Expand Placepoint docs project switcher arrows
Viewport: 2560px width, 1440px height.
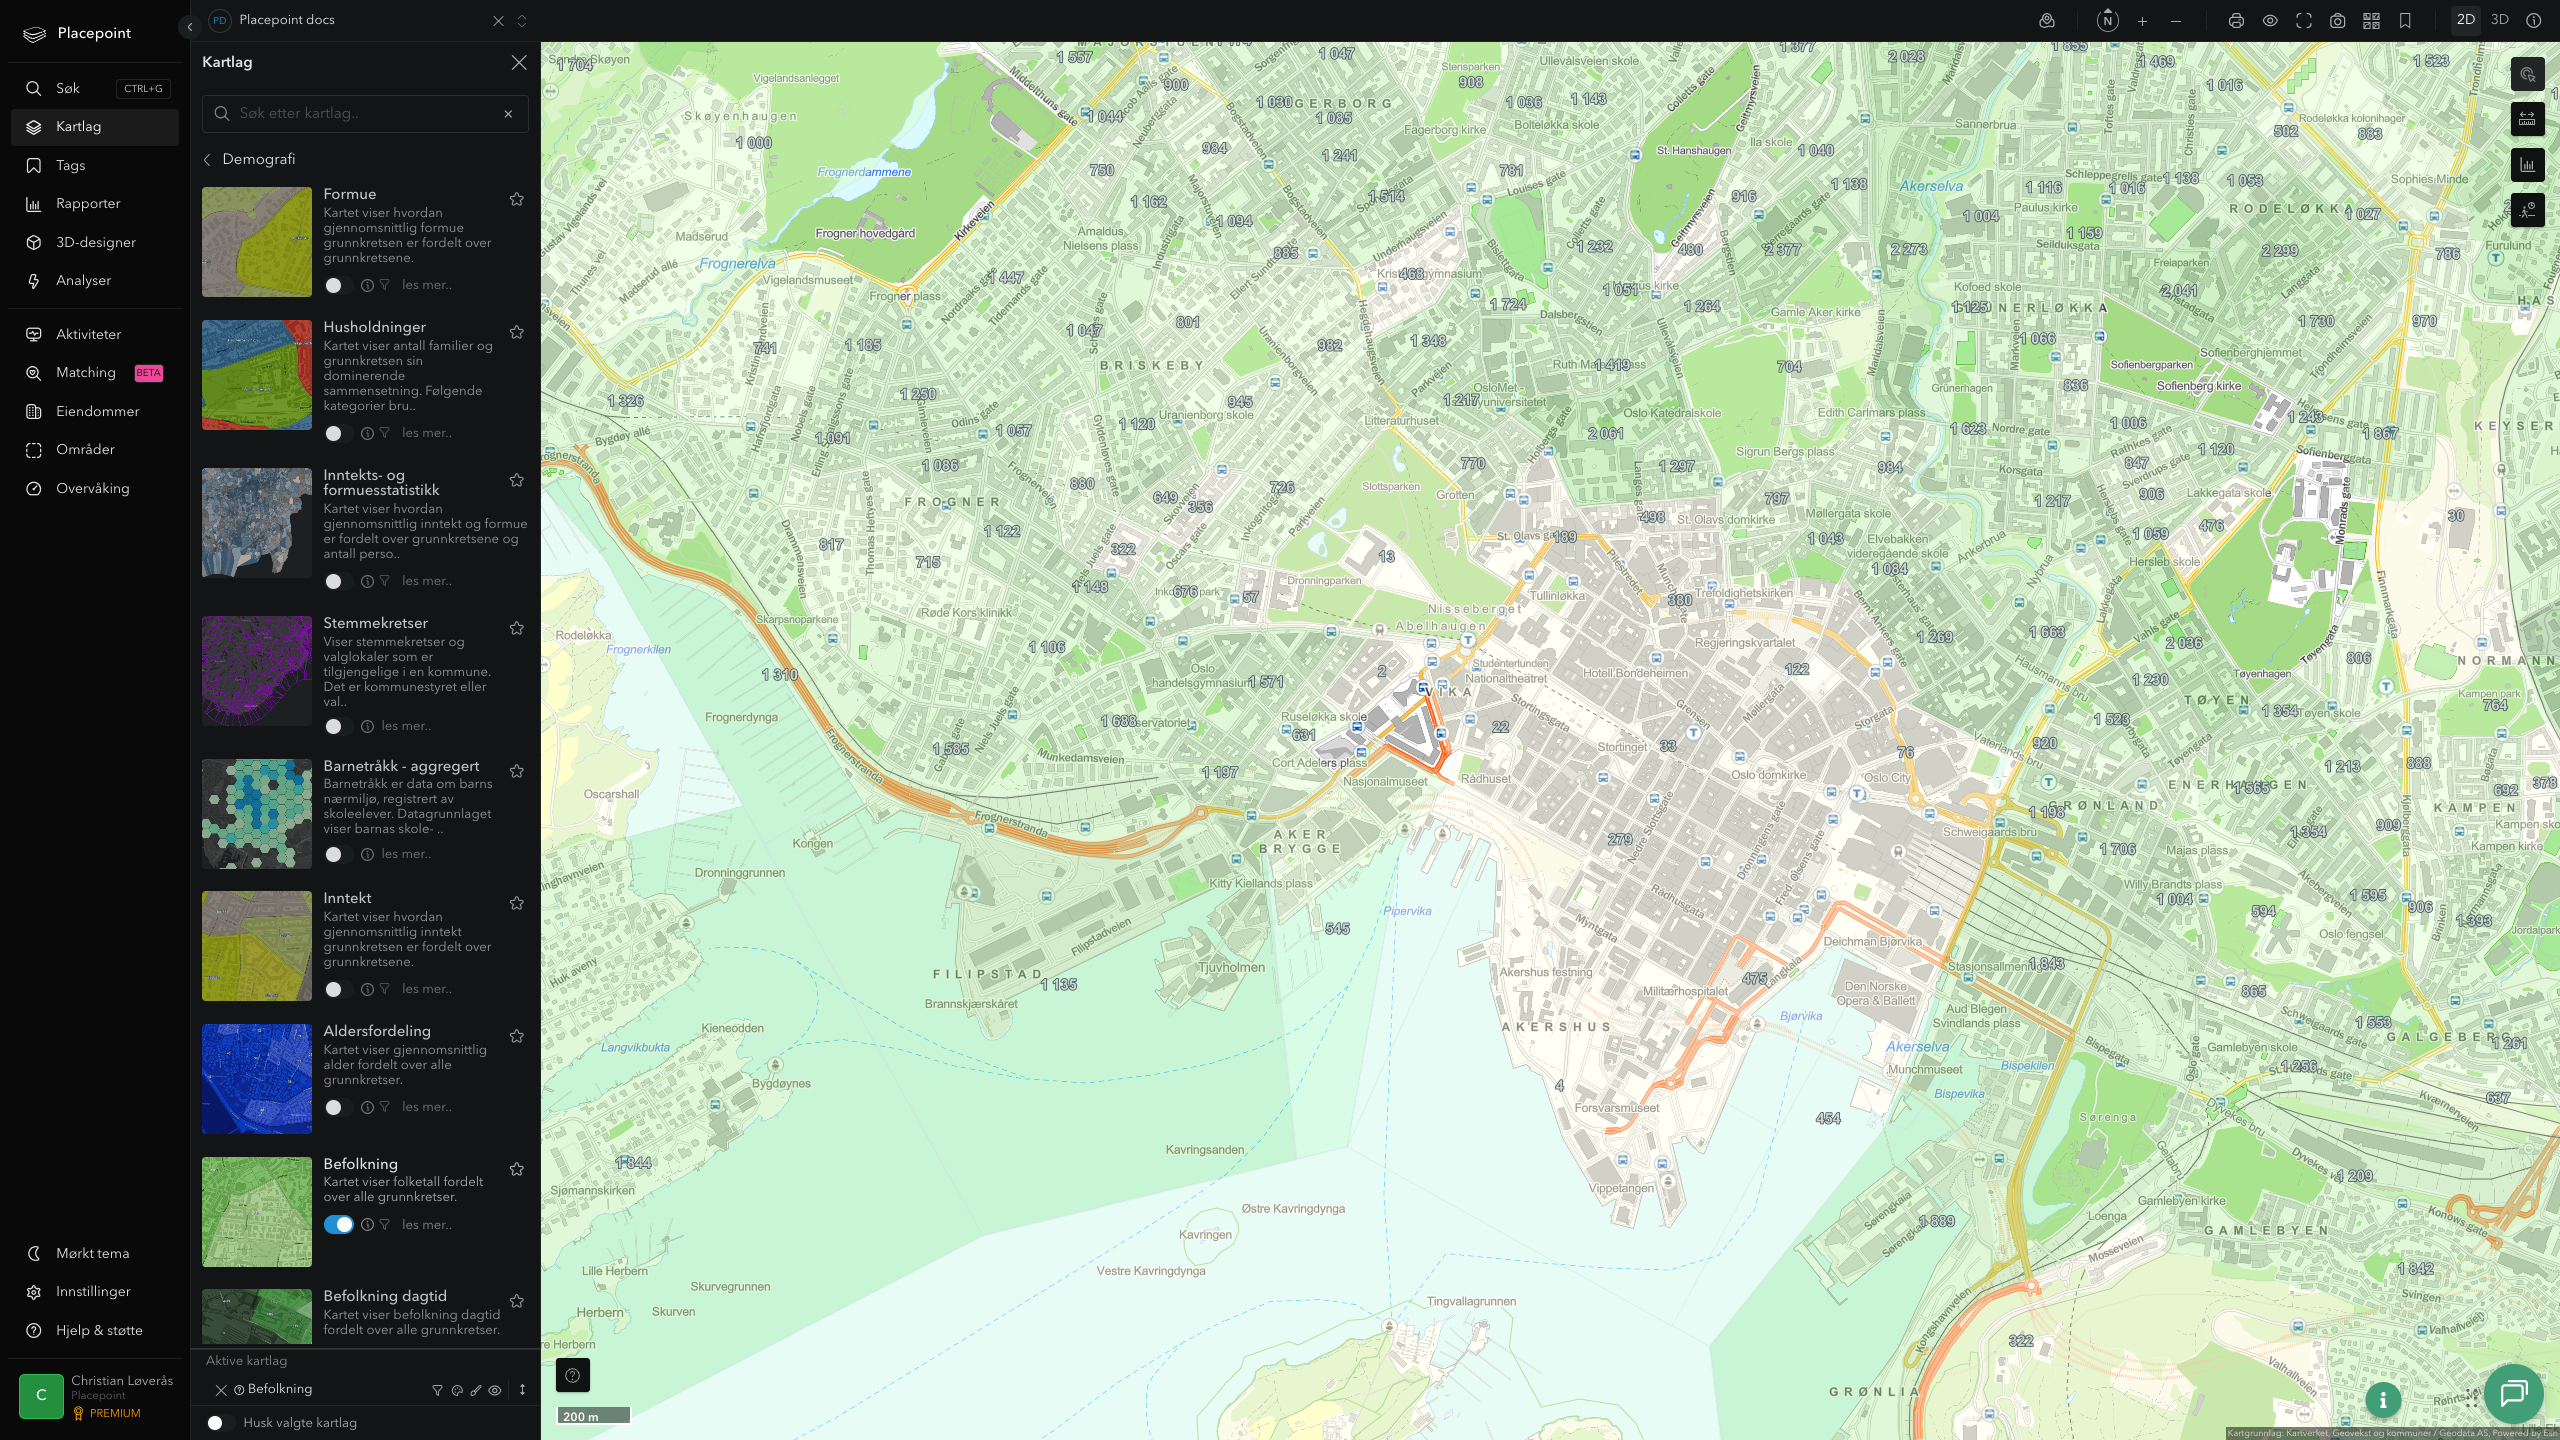pyautogui.click(x=522, y=21)
